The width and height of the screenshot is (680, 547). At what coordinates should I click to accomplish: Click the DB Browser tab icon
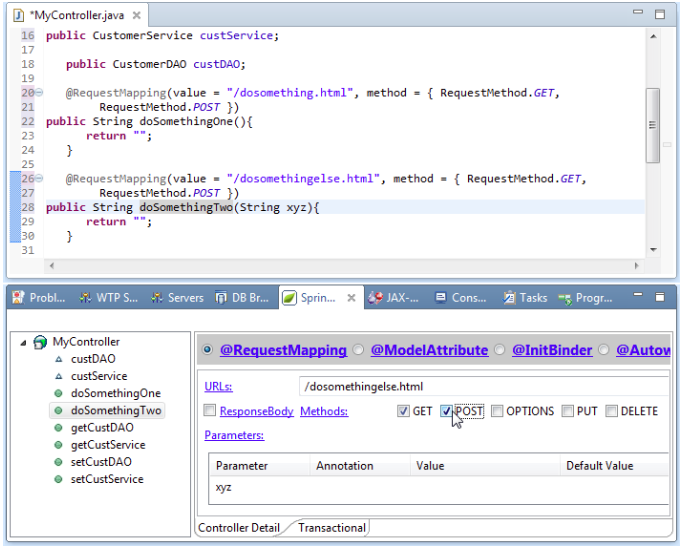coord(221,298)
